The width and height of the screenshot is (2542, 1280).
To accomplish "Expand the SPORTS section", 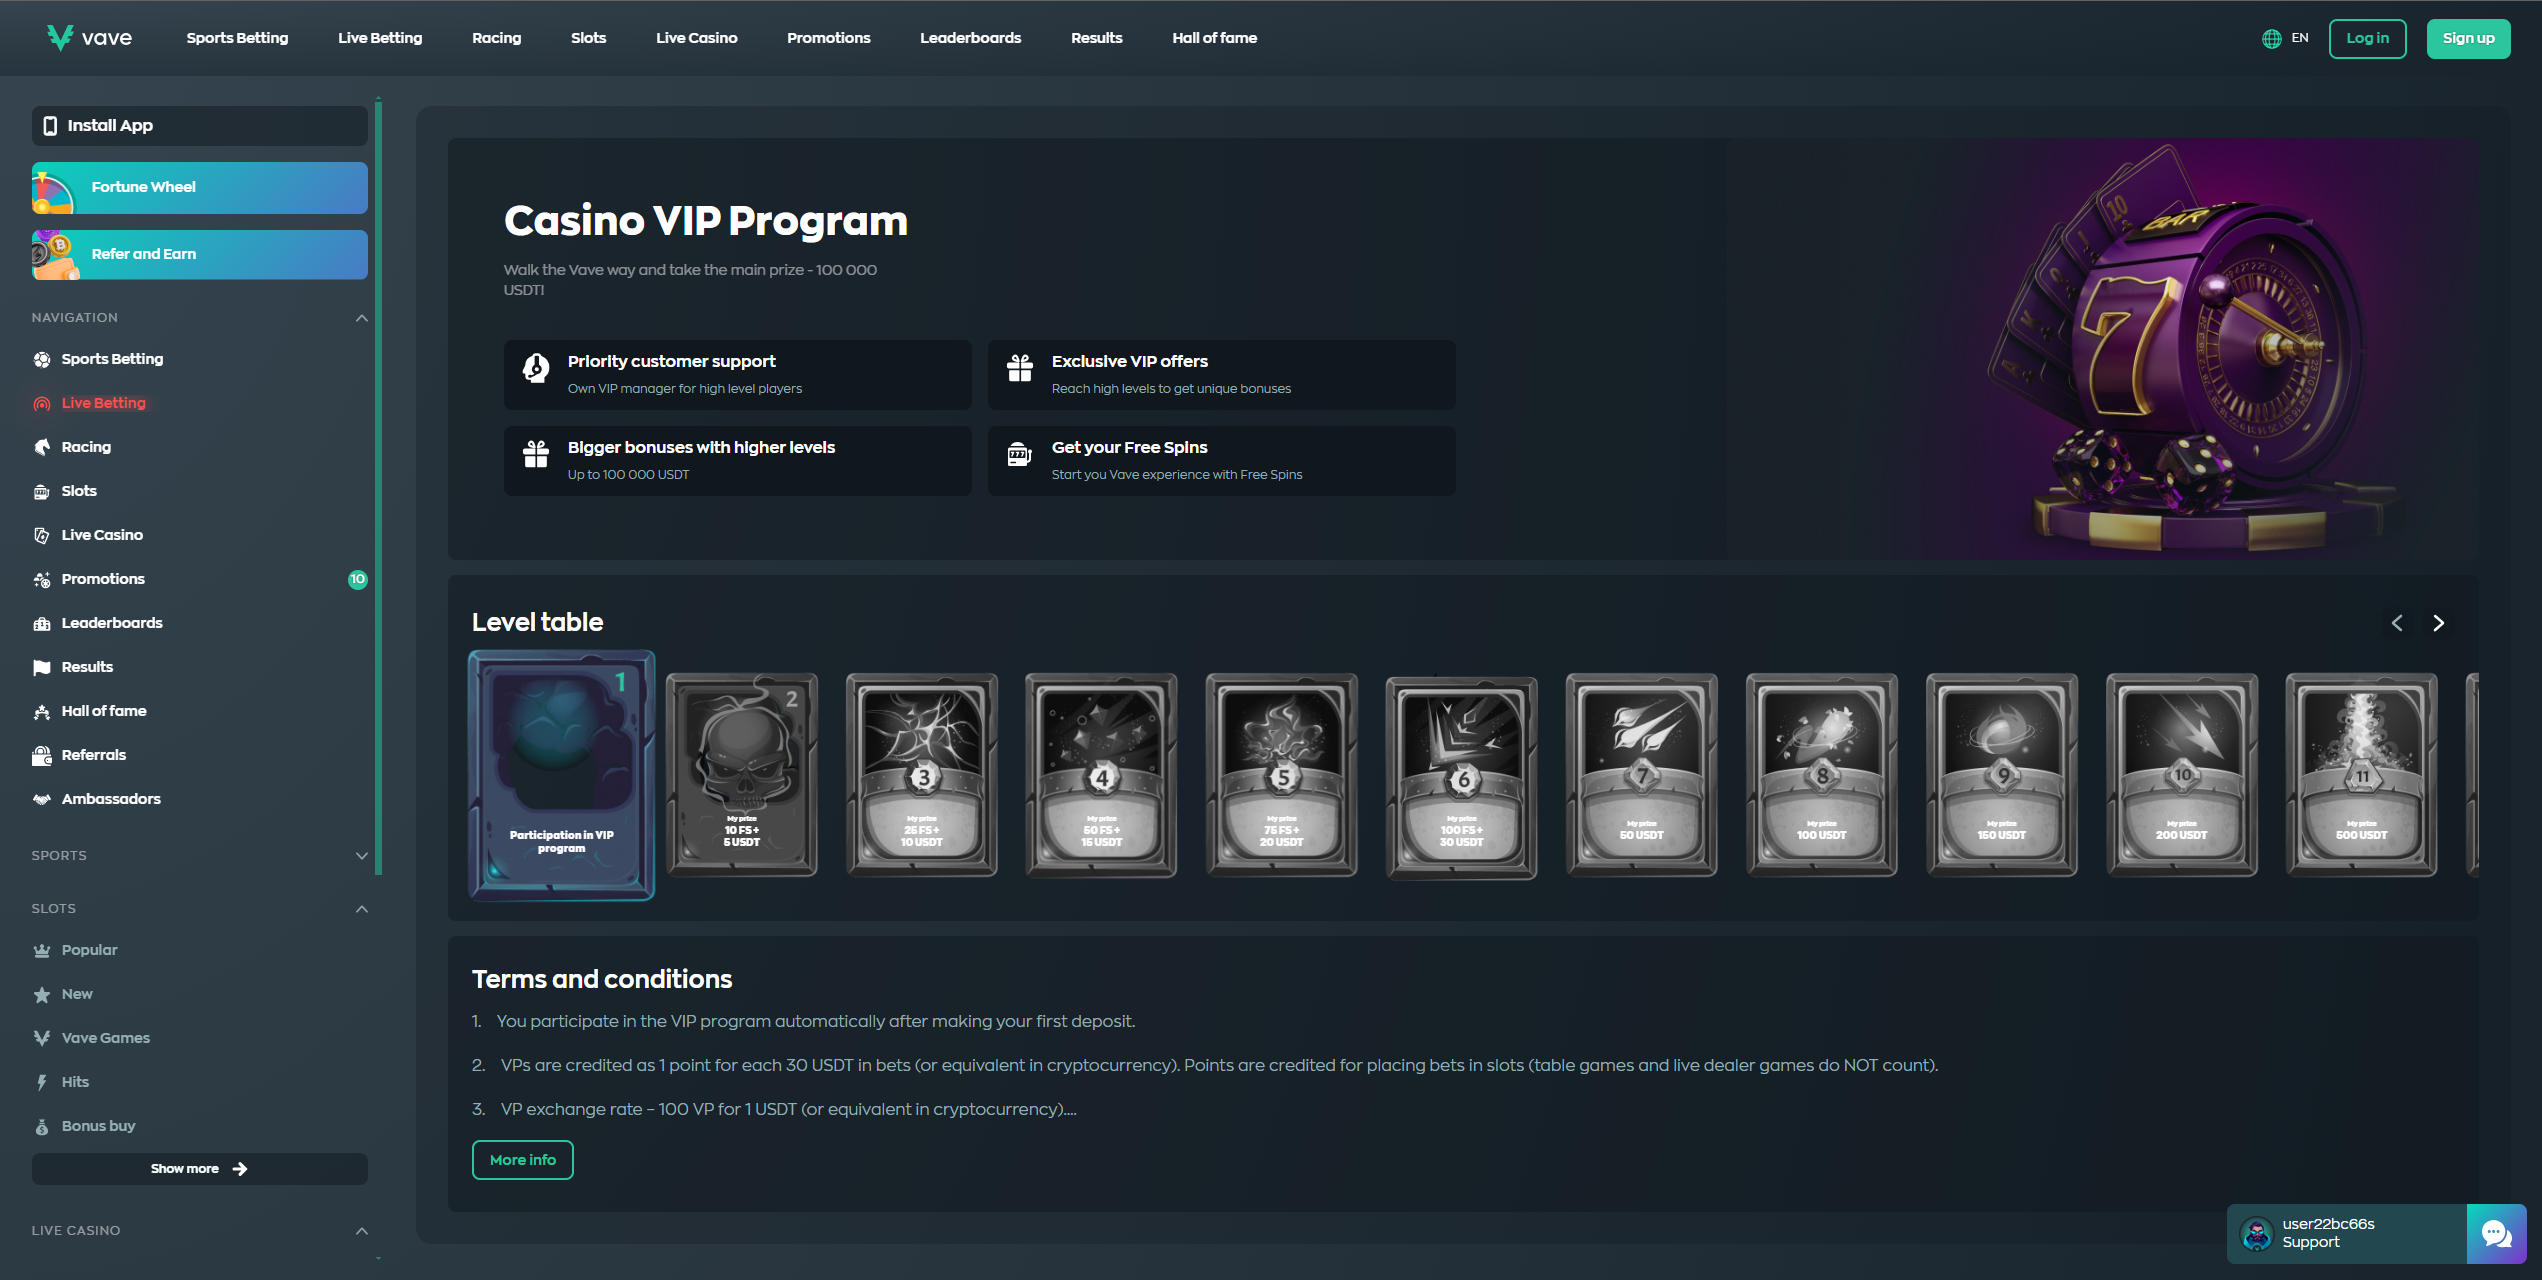I will coord(362,856).
